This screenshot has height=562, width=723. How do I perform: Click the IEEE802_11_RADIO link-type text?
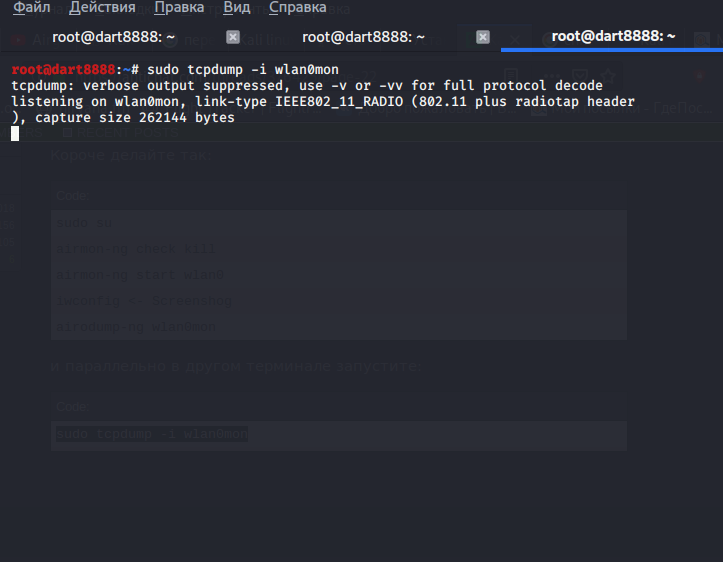point(334,102)
